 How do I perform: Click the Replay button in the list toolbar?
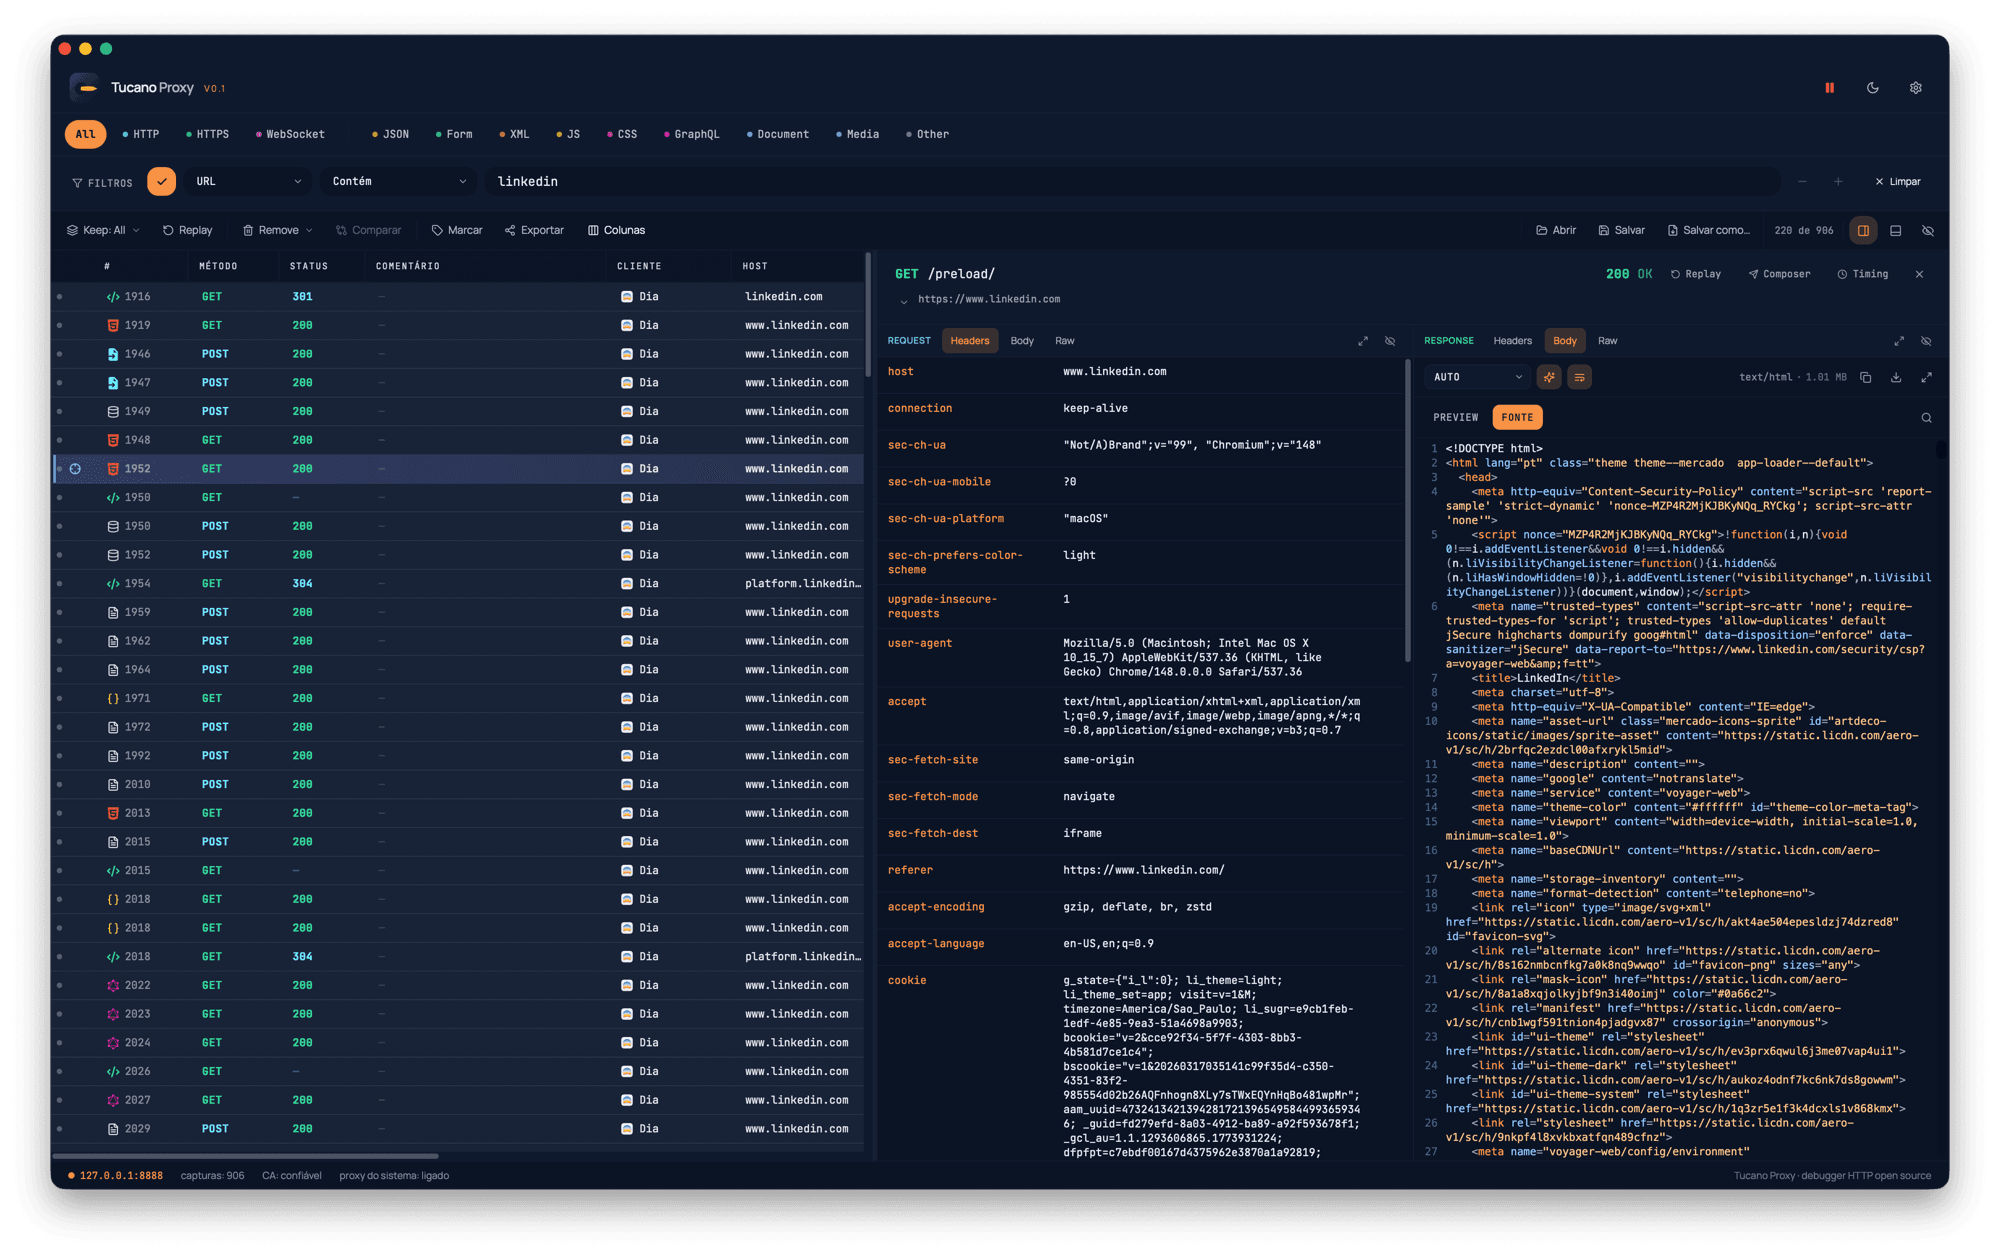click(188, 230)
